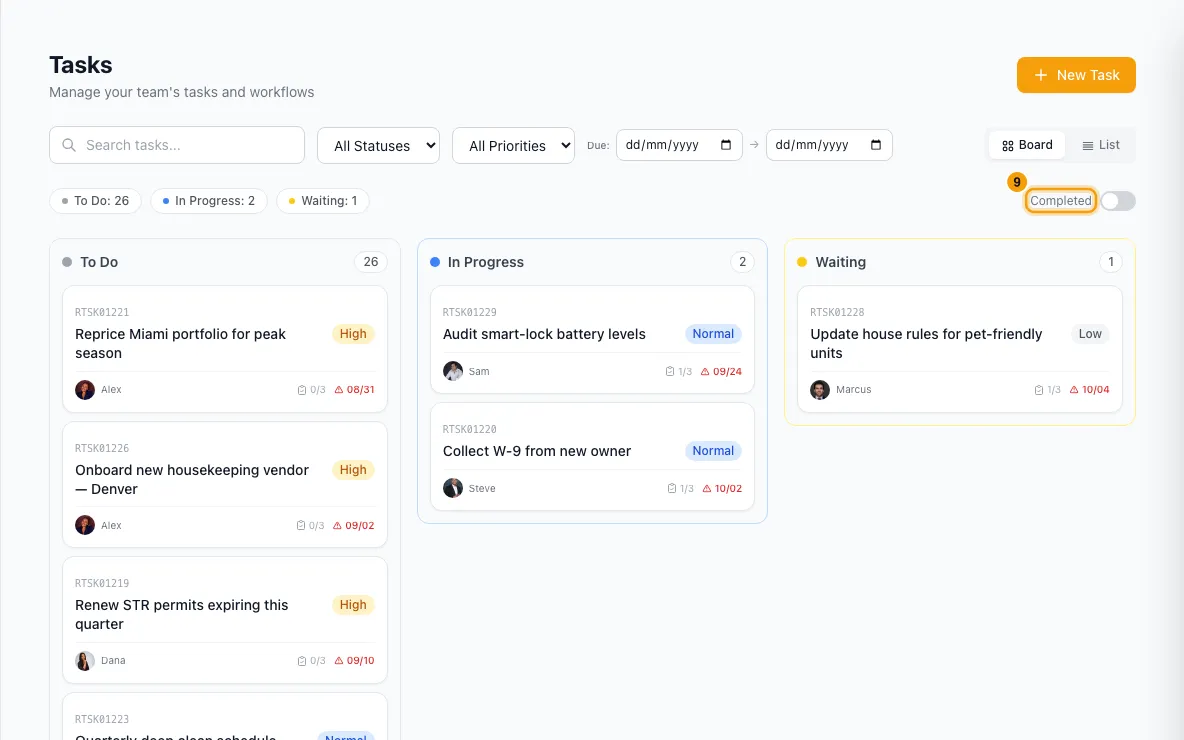Create a New Task
Image resolution: width=1184 pixels, height=740 pixels.
coord(1076,75)
